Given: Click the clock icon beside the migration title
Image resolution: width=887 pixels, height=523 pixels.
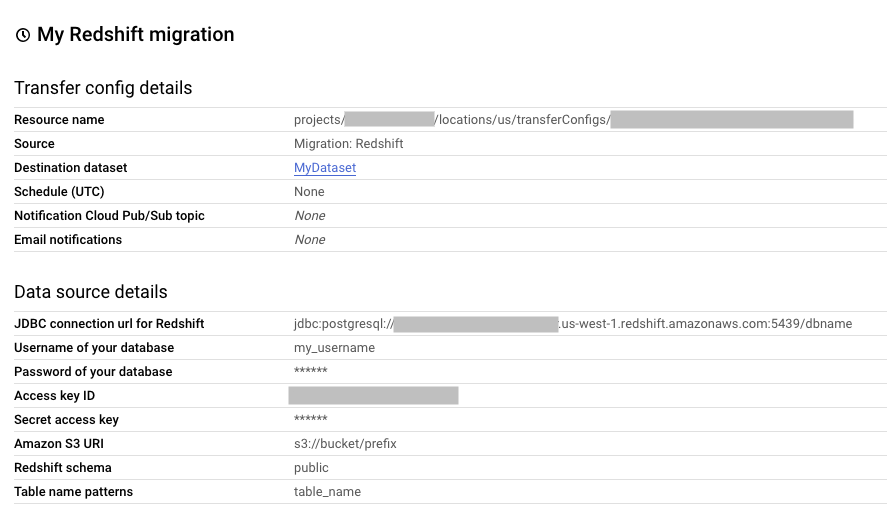Looking at the screenshot, I should [x=22, y=35].
